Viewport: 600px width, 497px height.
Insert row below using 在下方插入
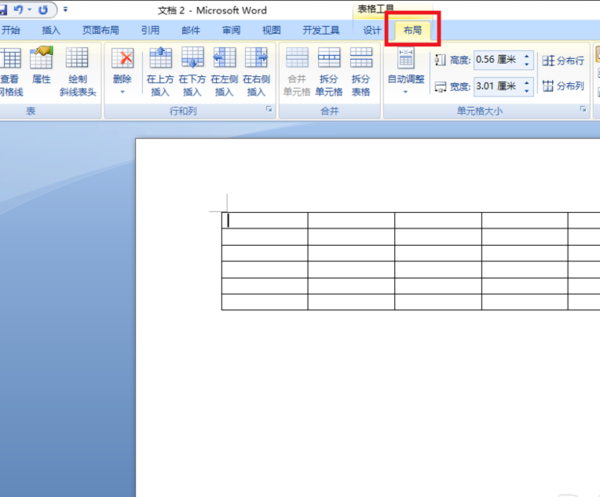pyautogui.click(x=192, y=71)
